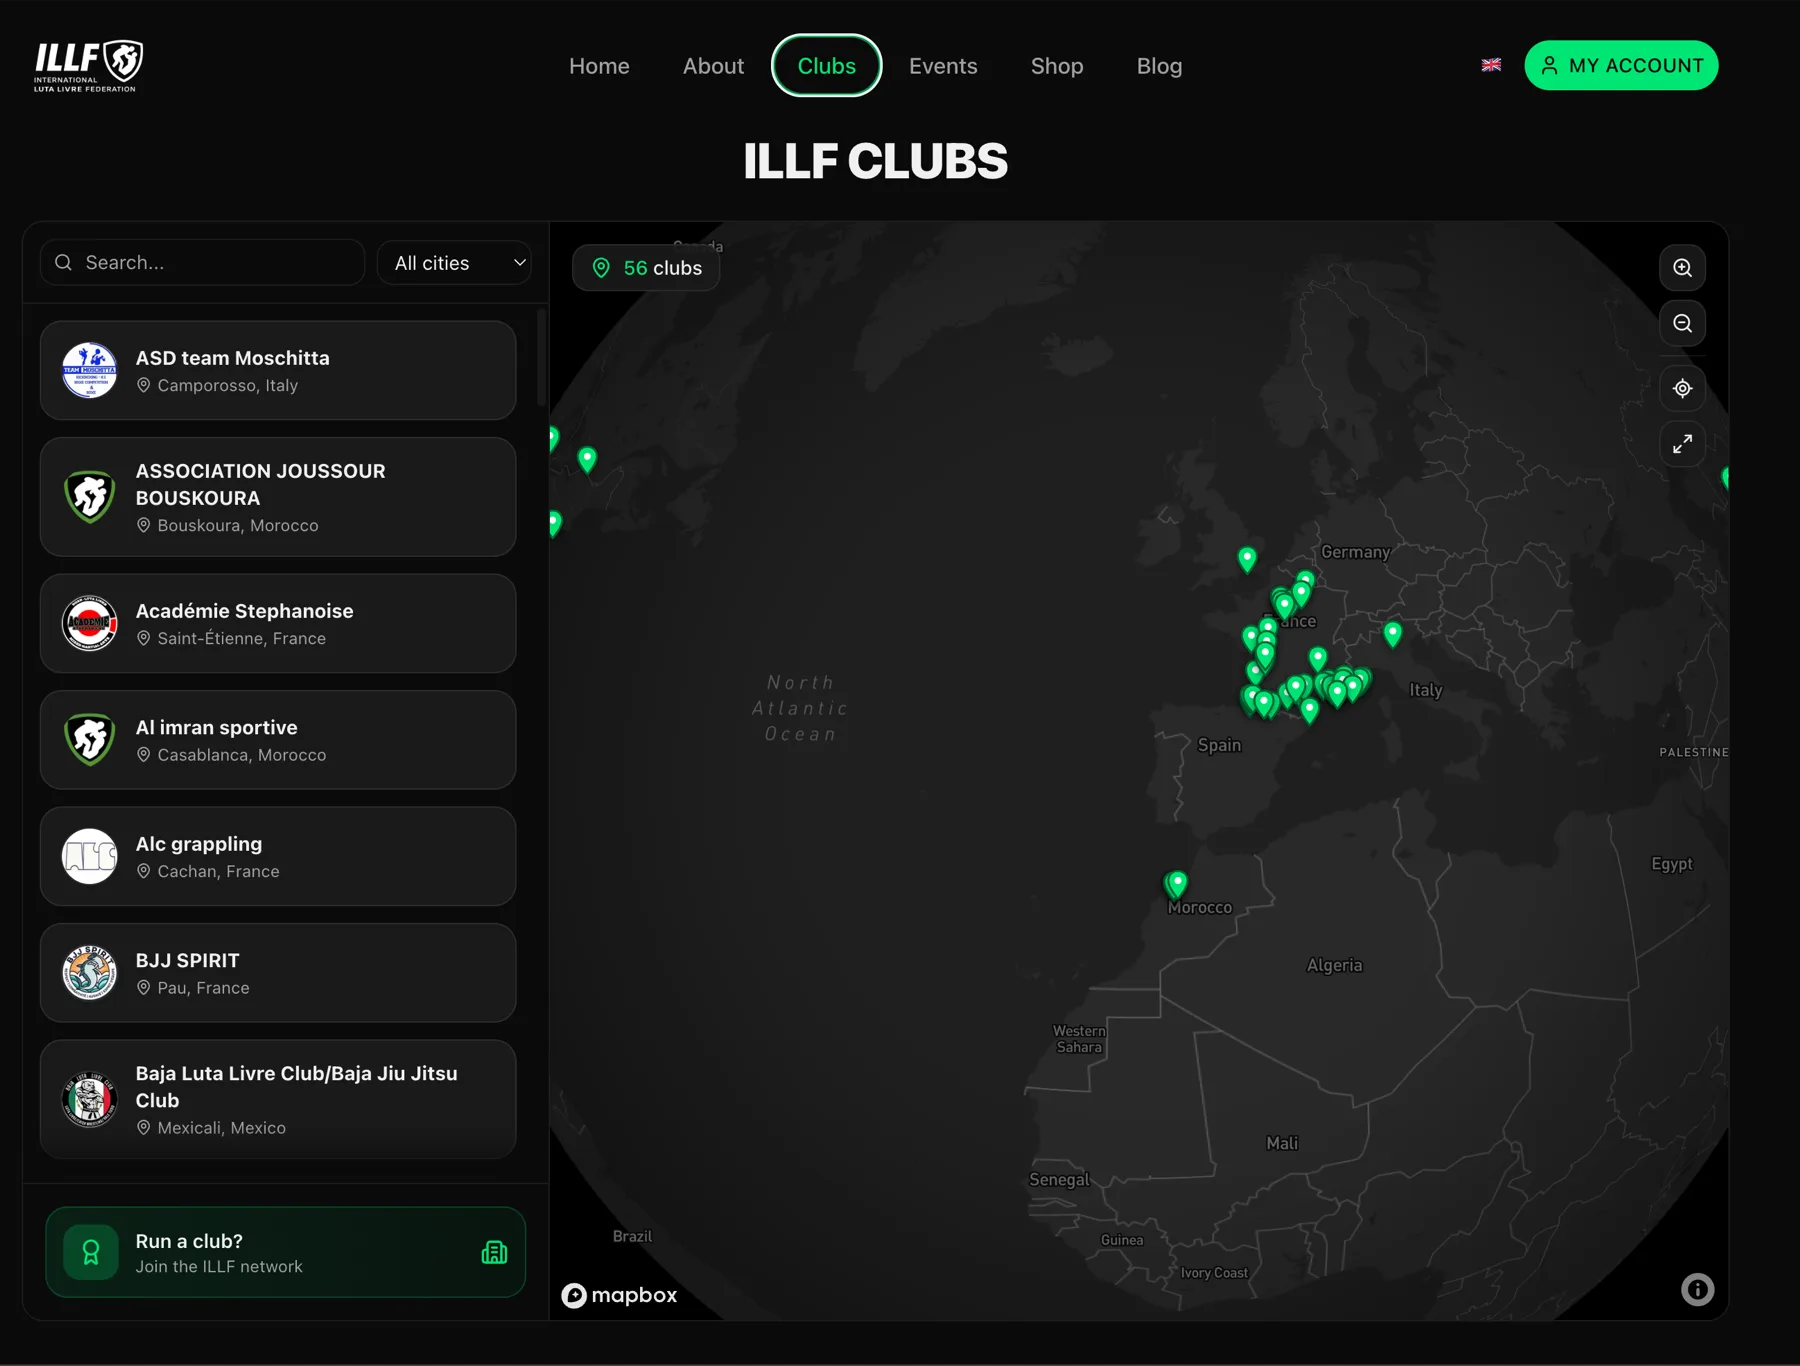Viewport: 1800px width, 1366px height.
Task: Click 'Bouskoura, Morocco' location text
Action: [238, 526]
